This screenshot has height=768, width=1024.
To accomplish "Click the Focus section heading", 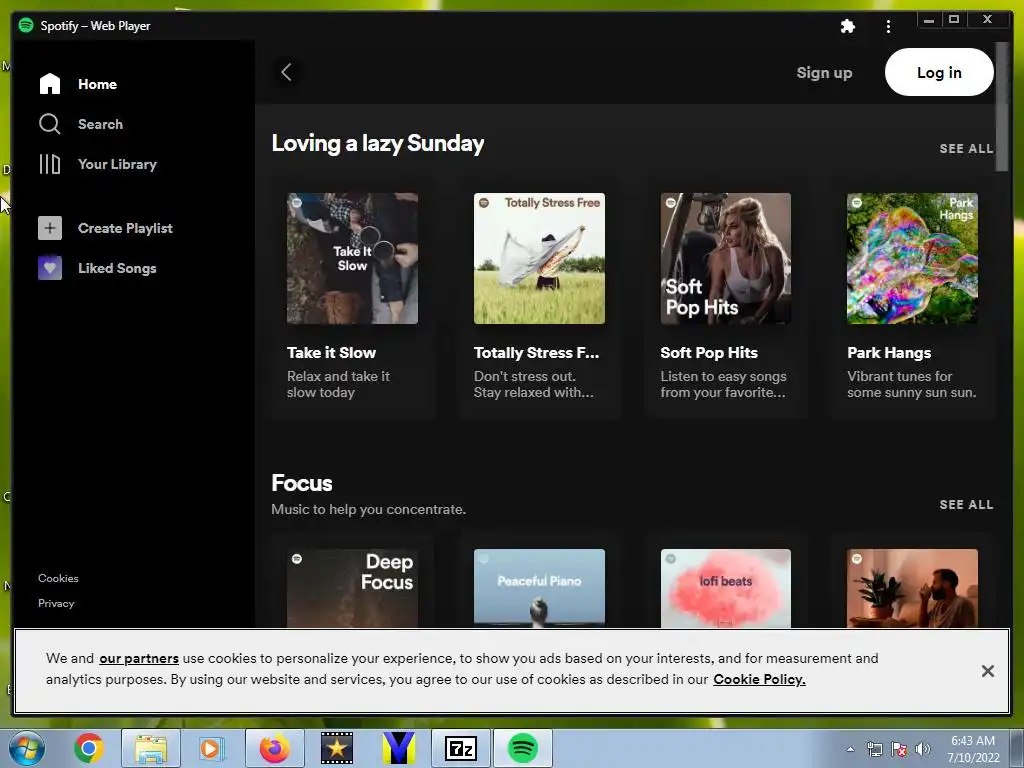I will (x=302, y=483).
